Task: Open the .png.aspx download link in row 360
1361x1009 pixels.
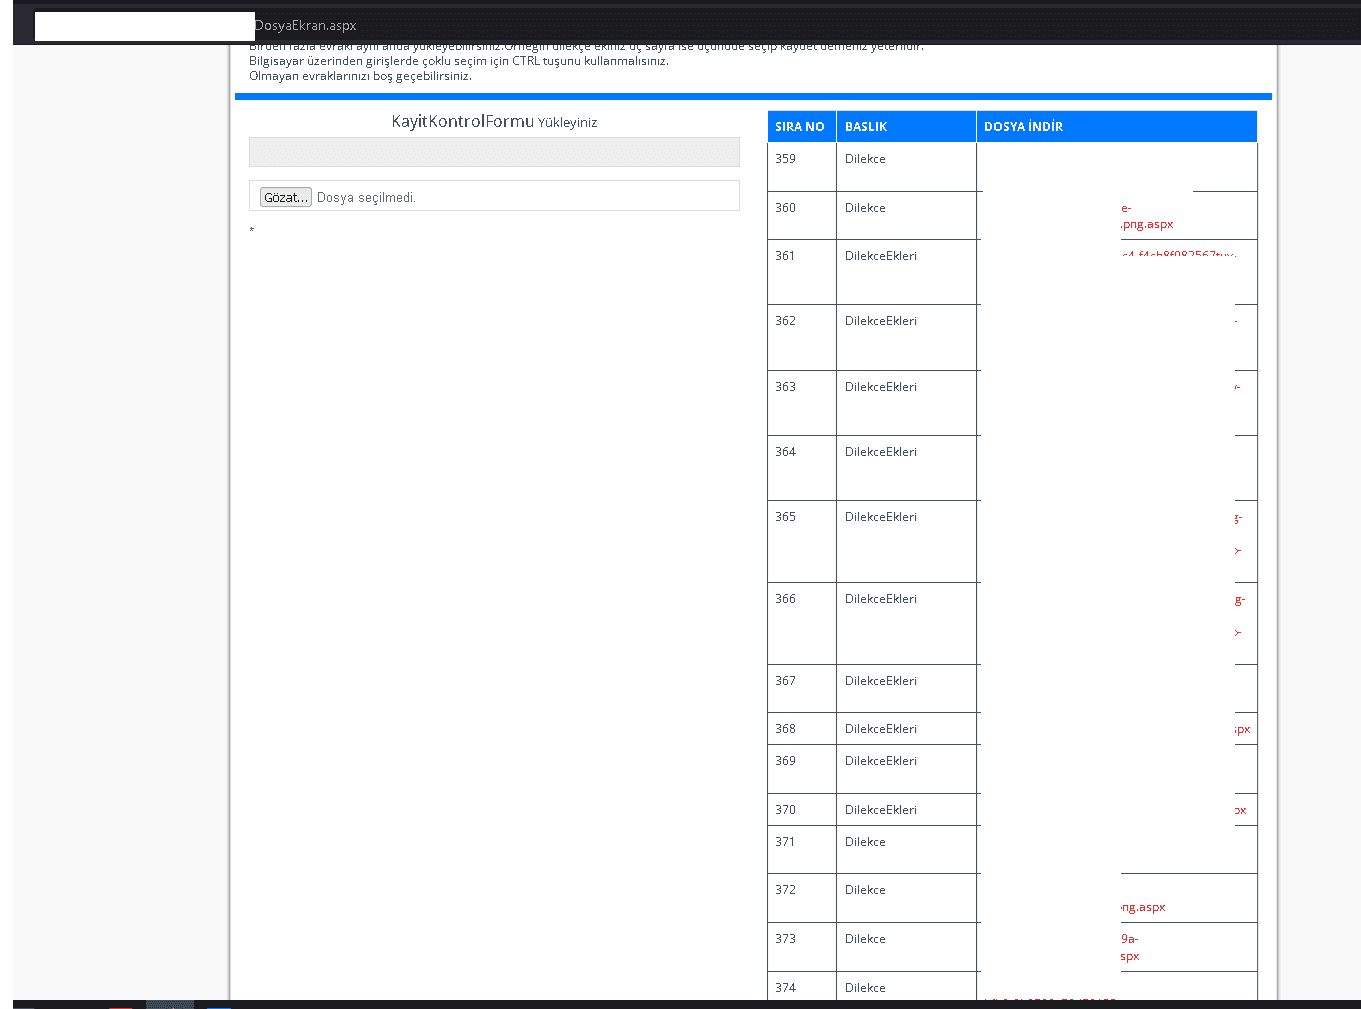Action: pos(1147,224)
